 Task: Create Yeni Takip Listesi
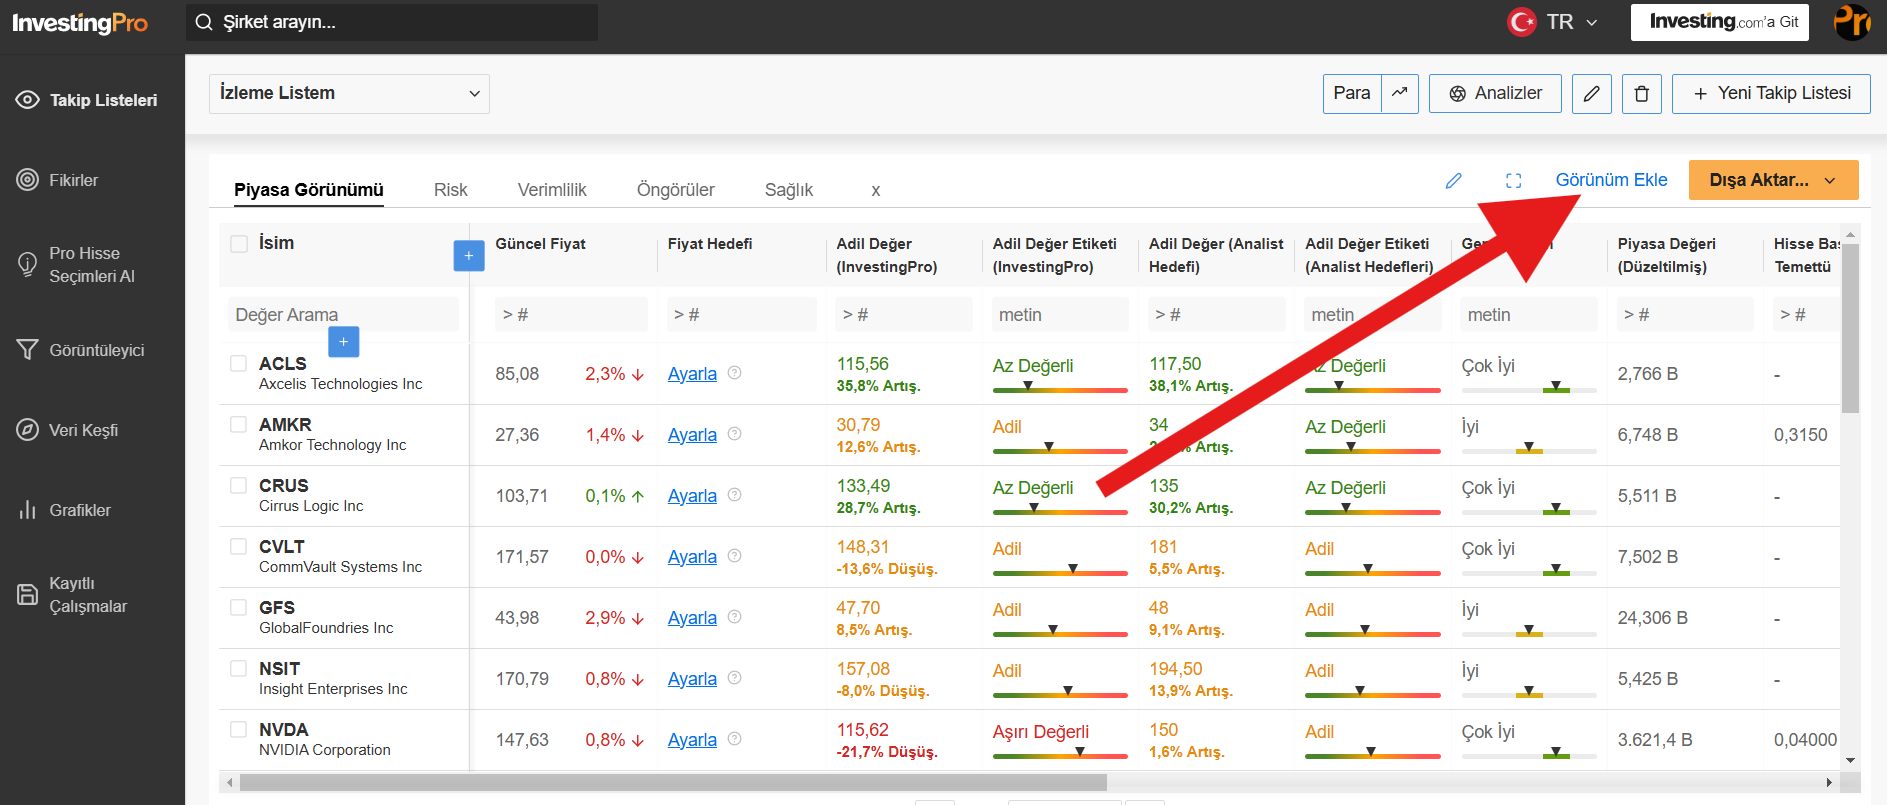[x=1771, y=94]
